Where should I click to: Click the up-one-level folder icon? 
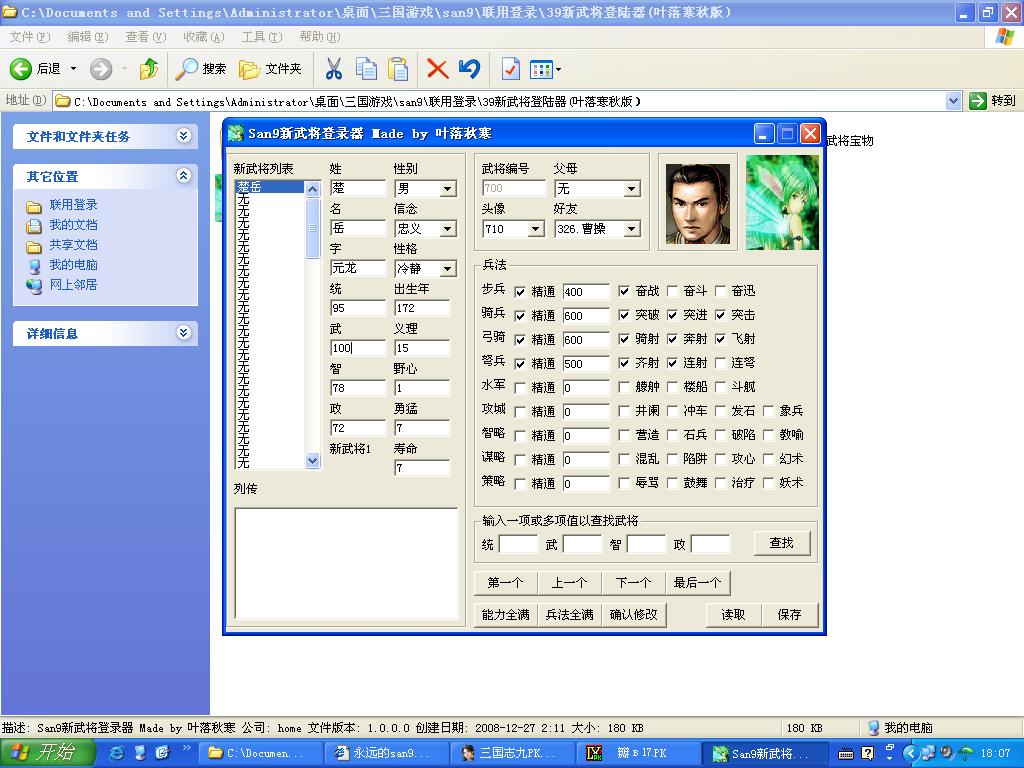(x=149, y=69)
